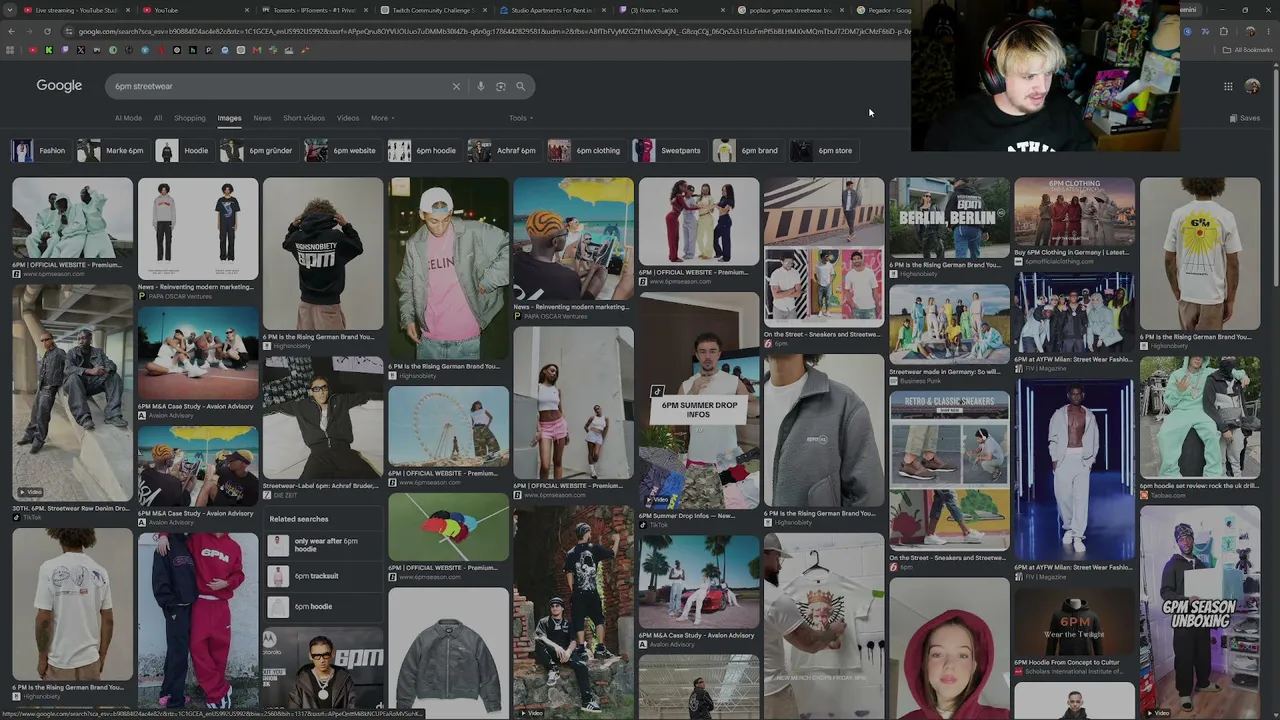Open the Chrome profile avatar in toolbar
Viewport: 1280px width, 720px height.
[1250, 31]
